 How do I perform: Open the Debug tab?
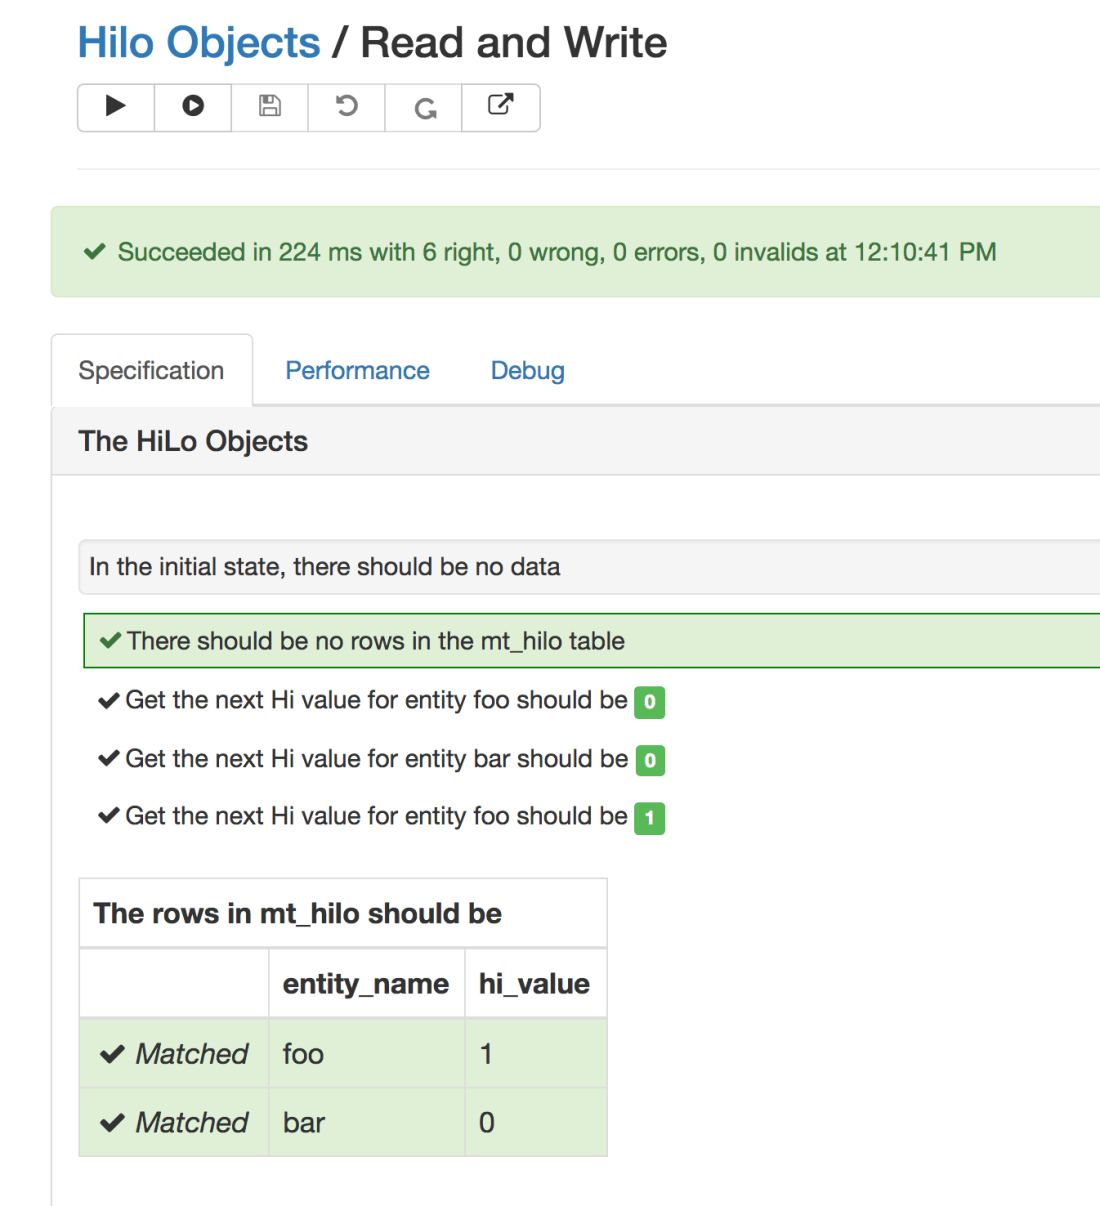pos(527,371)
